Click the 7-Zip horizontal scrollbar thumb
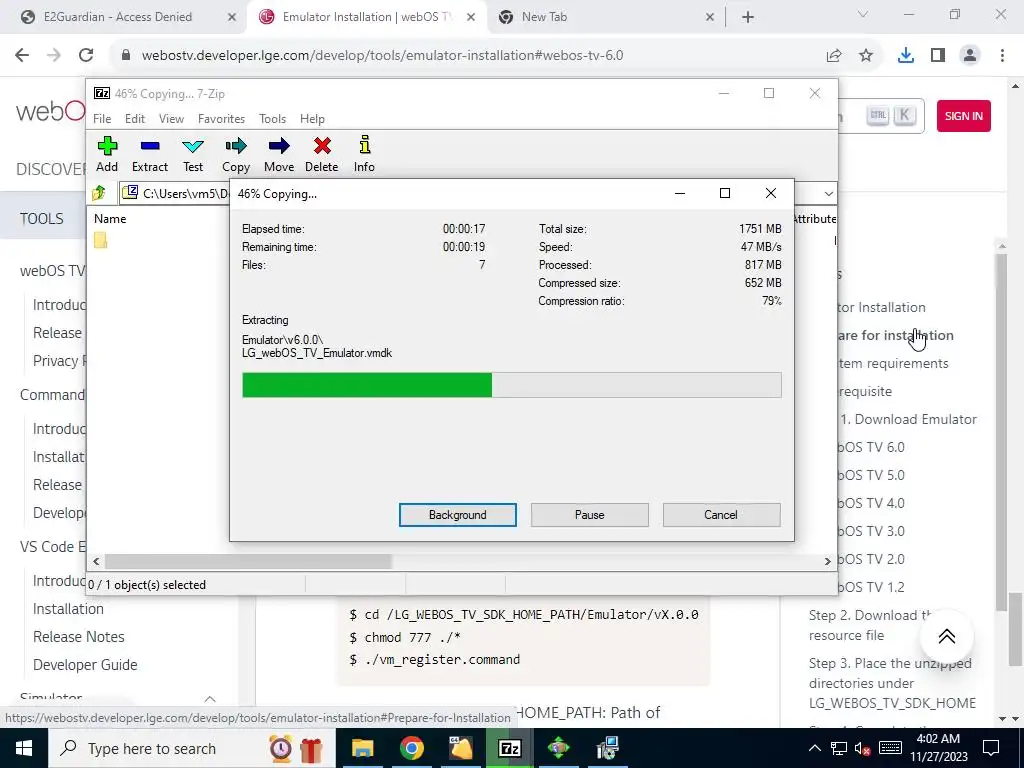The image size is (1024, 768). tap(248, 561)
